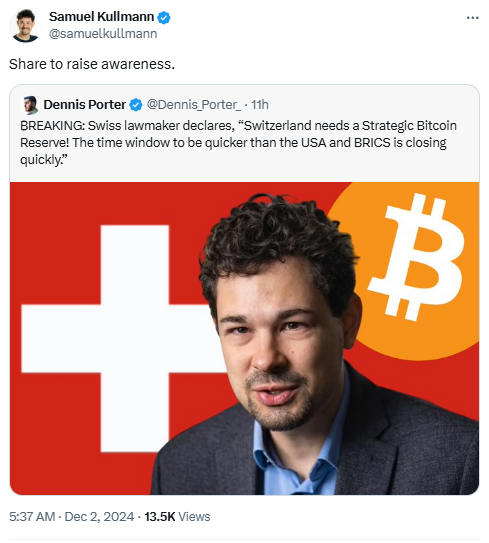This screenshot has height=543, width=489.
Task: Click the verified badge beside Dennis Porter
Action: (x=136, y=105)
